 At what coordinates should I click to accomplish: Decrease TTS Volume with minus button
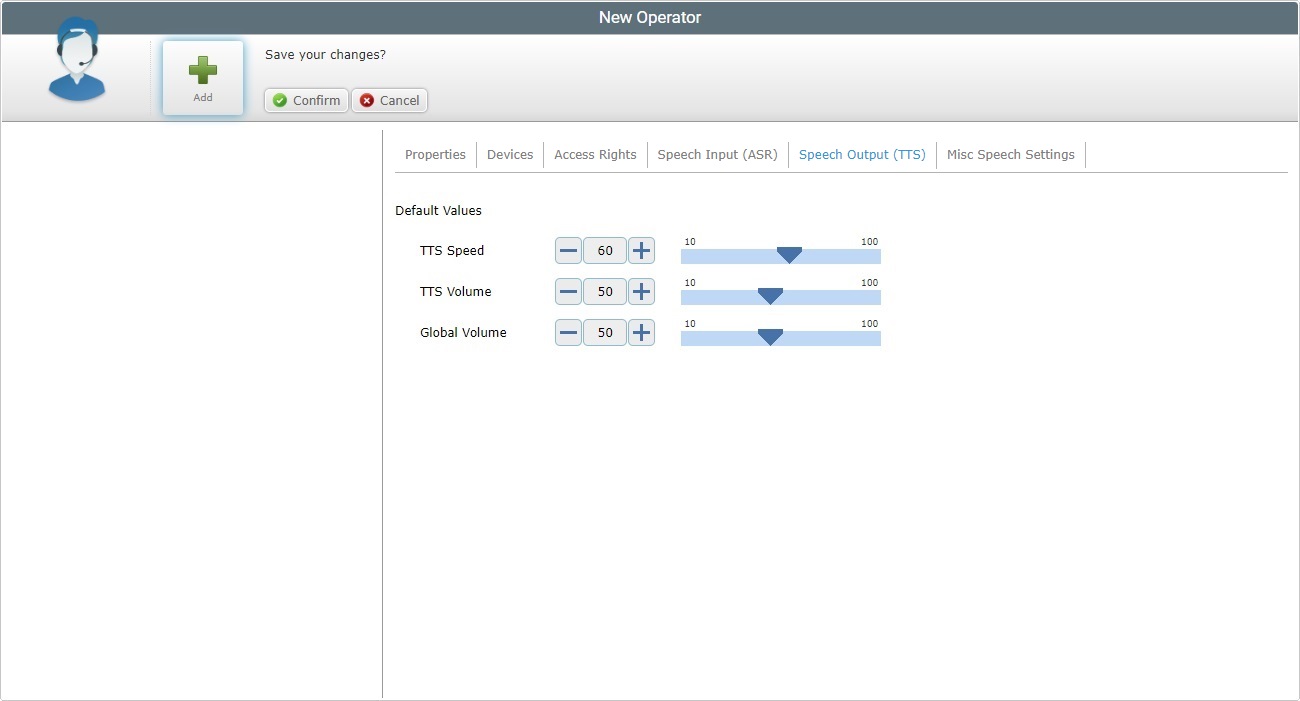click(x=568, y=292)
